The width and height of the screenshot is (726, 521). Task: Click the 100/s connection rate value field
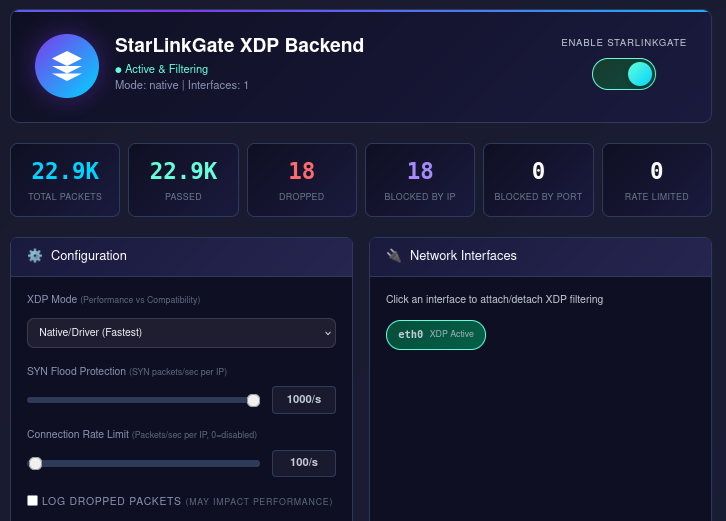point(304,463)
